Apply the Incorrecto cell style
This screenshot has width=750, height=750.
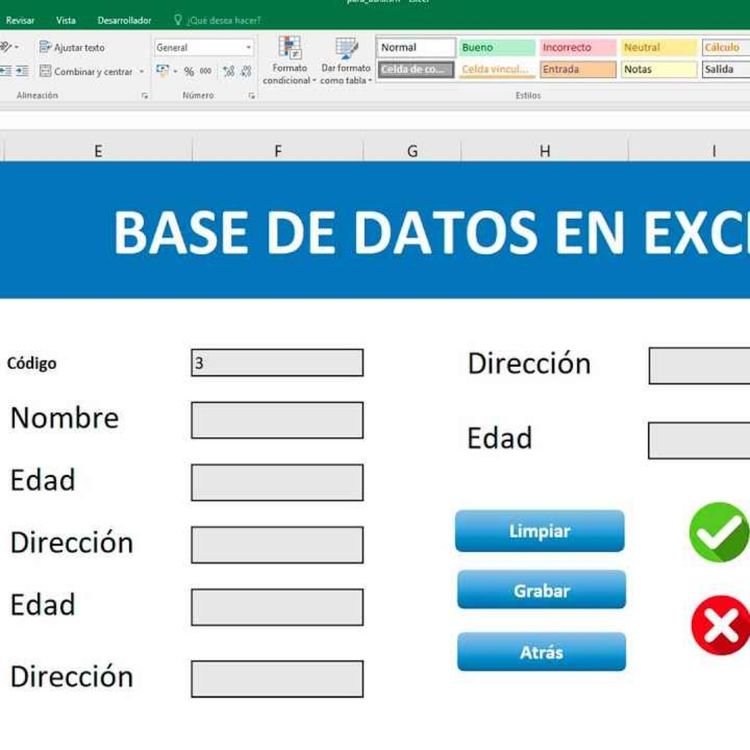578,47
